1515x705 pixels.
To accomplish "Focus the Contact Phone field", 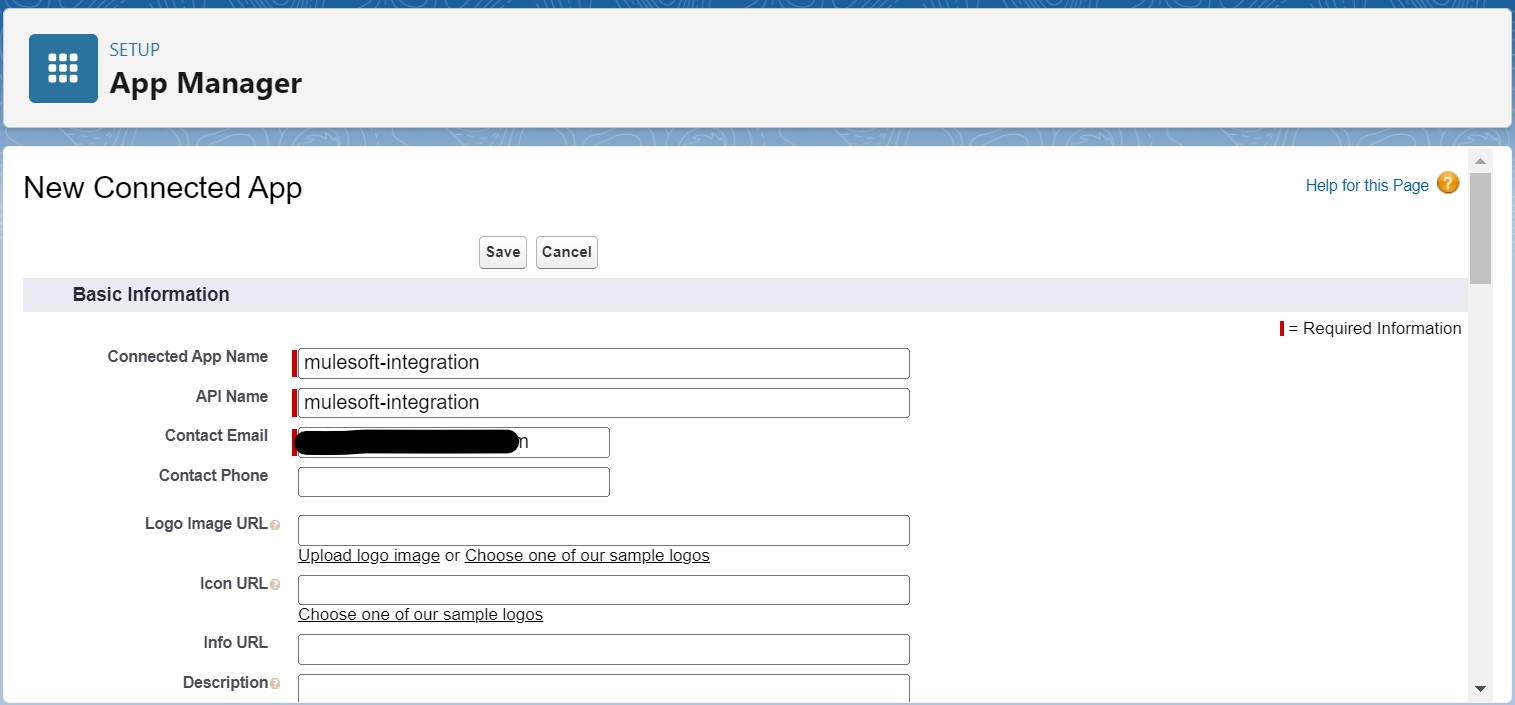I will pos(454,482).
